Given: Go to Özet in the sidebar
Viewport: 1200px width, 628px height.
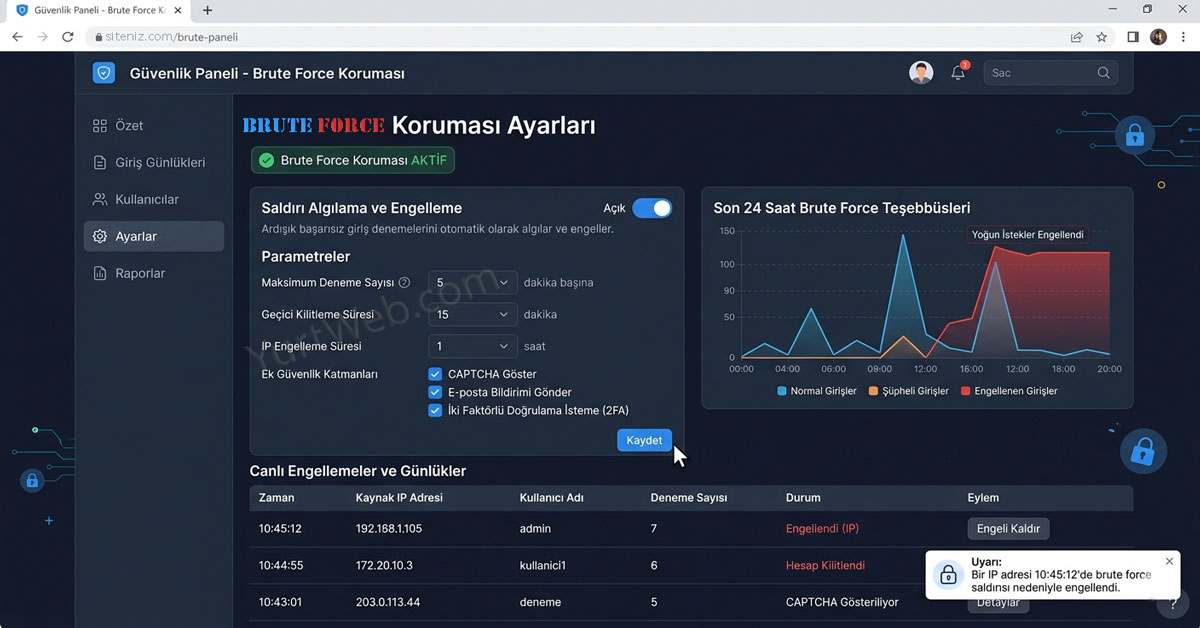Looking at the screenshot, I should tap(154, 126).
